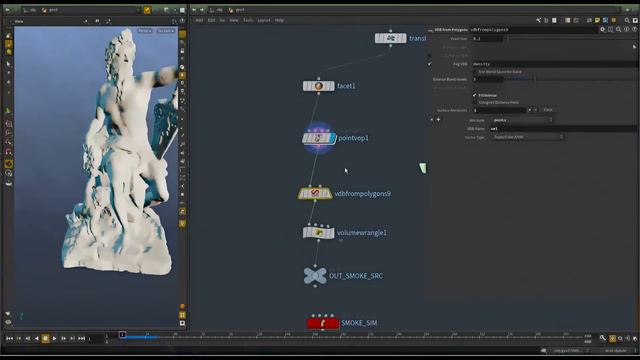Image resolution: width=640 pixels, height=360 pixels.
Task: Click the highlighted stop playback button
Action: click(45, 338)
